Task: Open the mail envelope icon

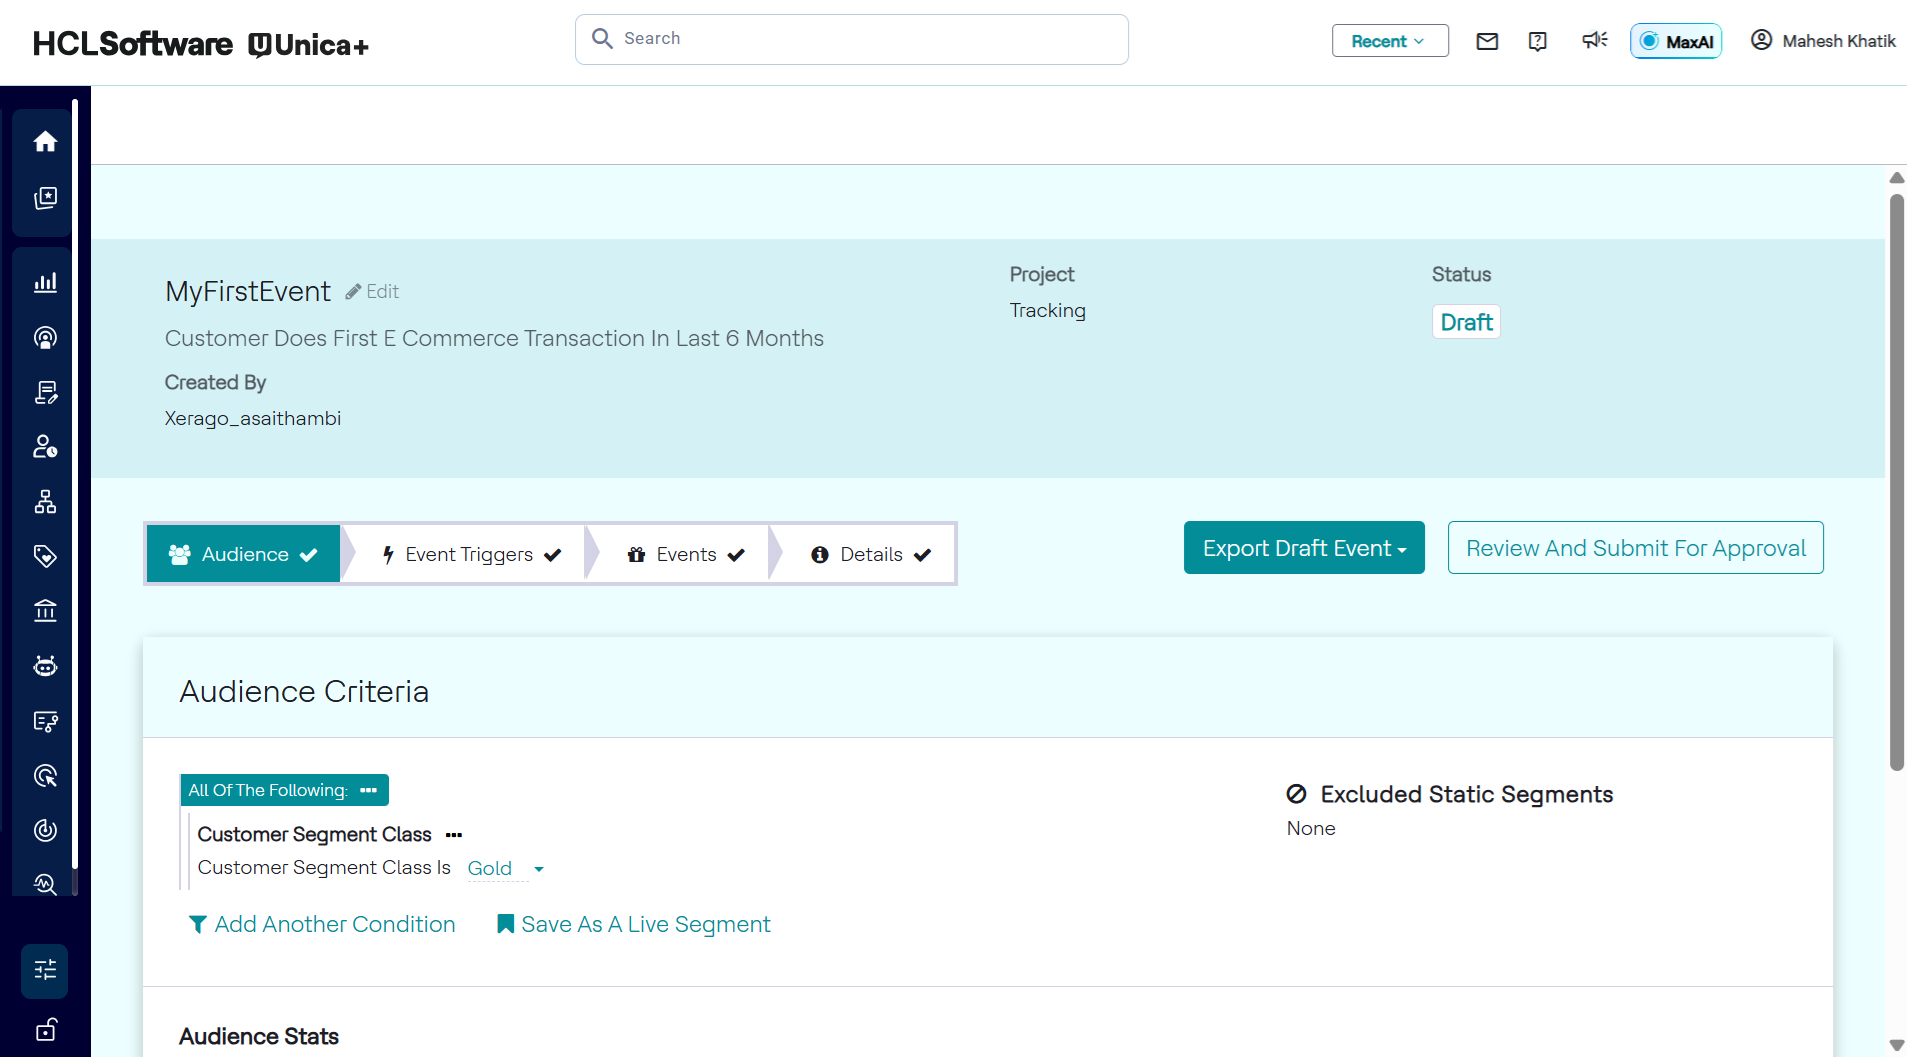Action: click(1487, 41)
